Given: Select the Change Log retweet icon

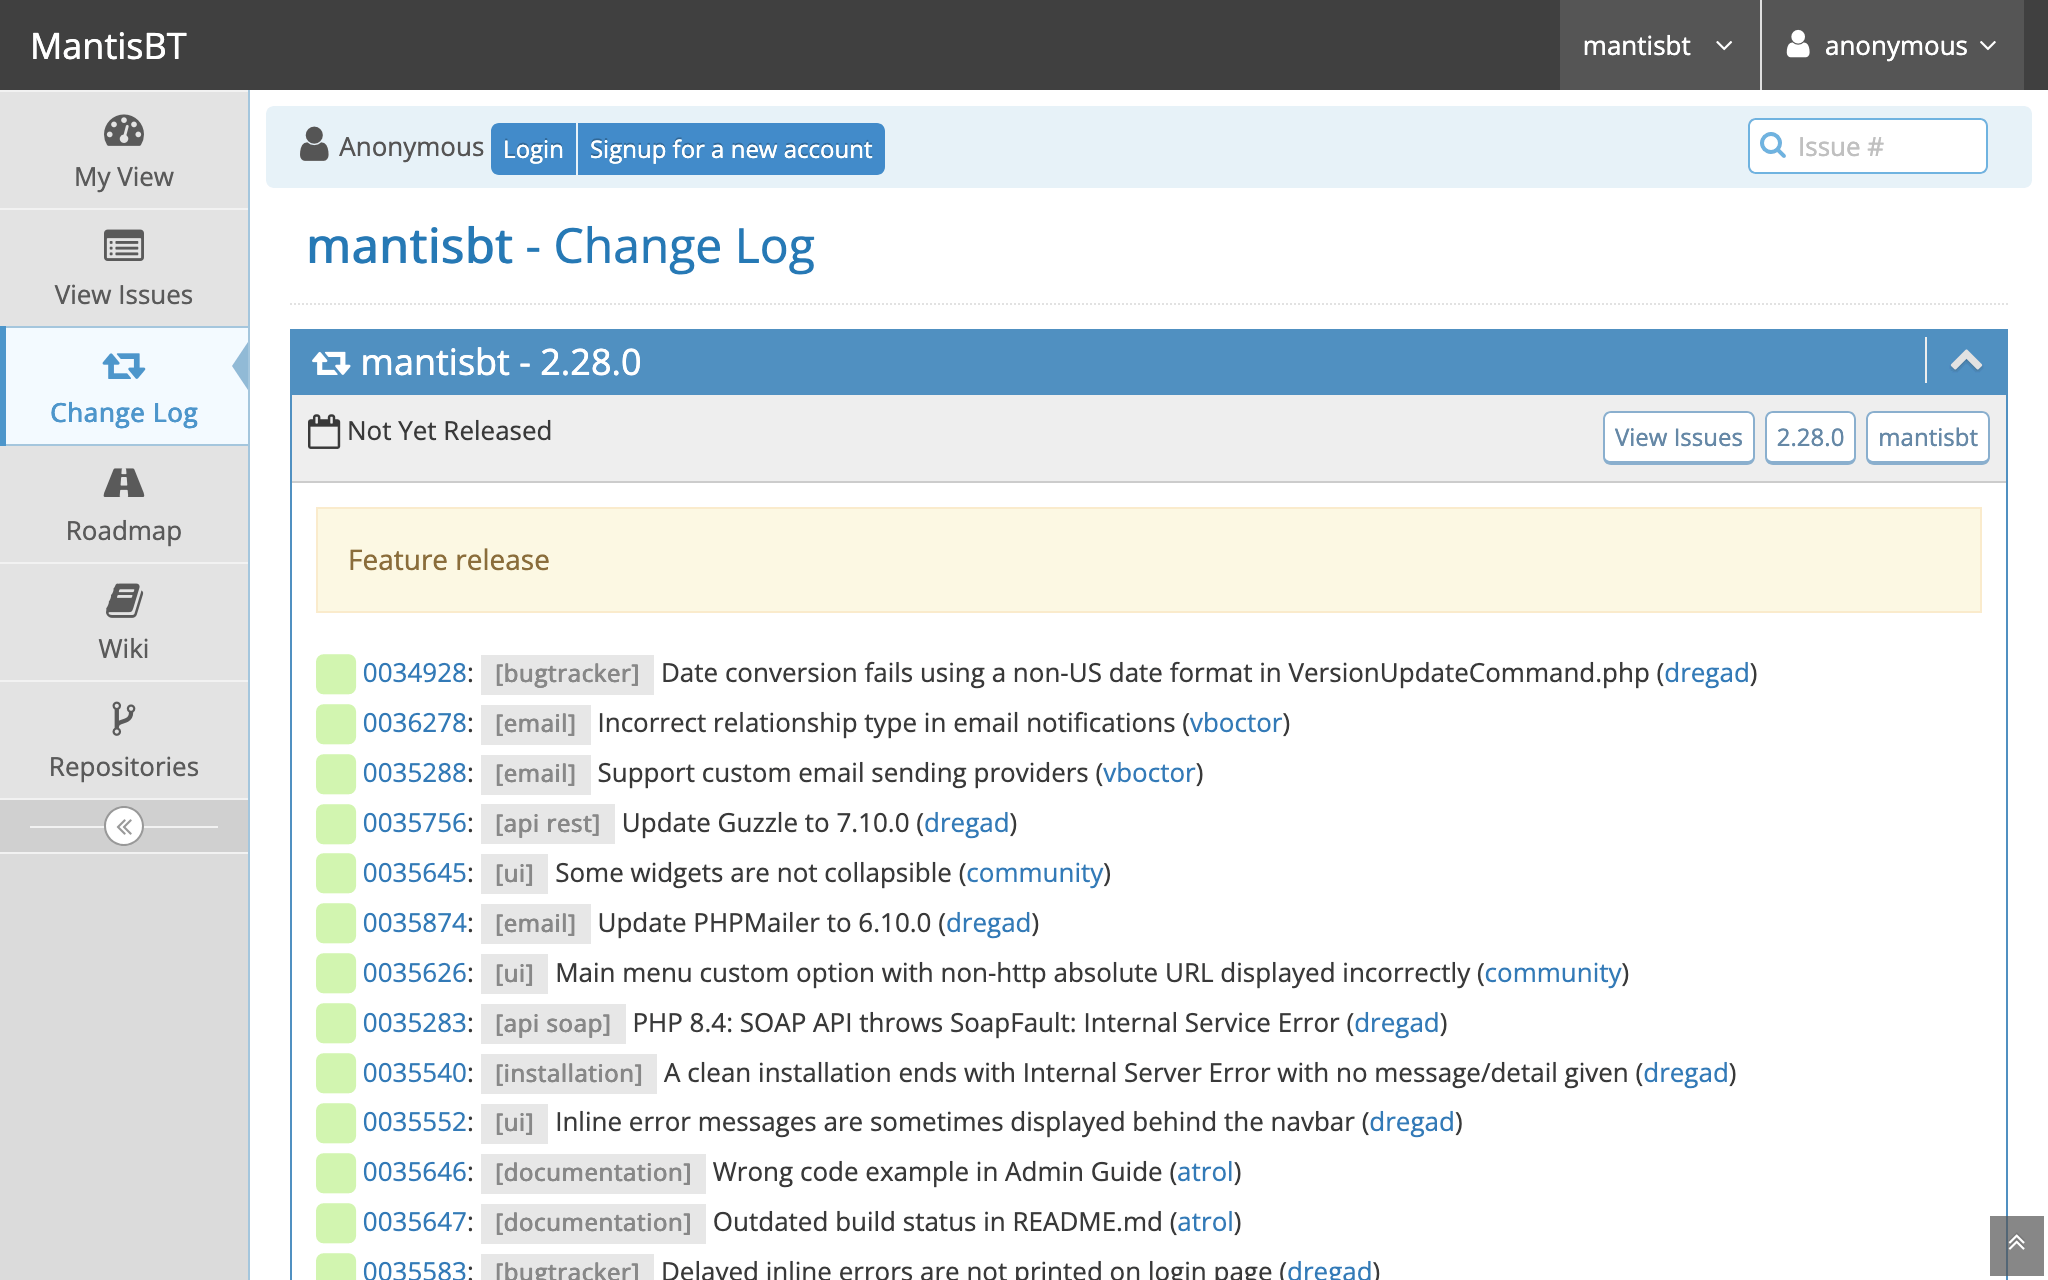Looking at the screenshot, I should tap(124, 365).
